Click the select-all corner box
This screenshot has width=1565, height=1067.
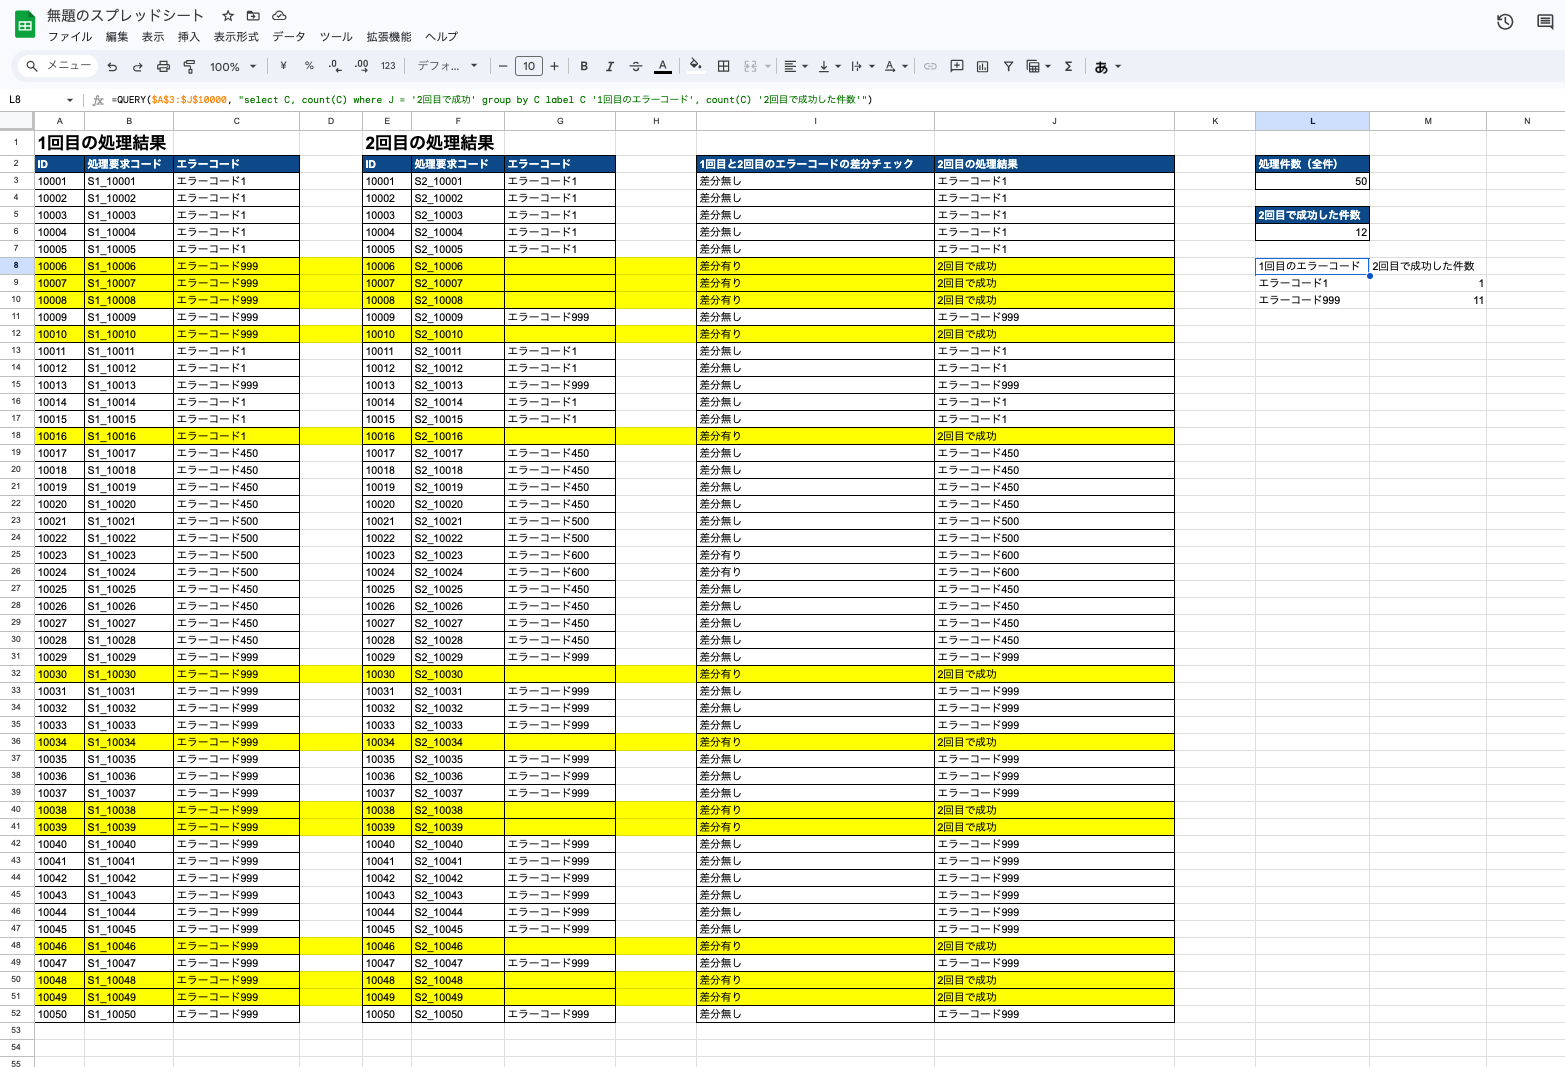point(16,121)
